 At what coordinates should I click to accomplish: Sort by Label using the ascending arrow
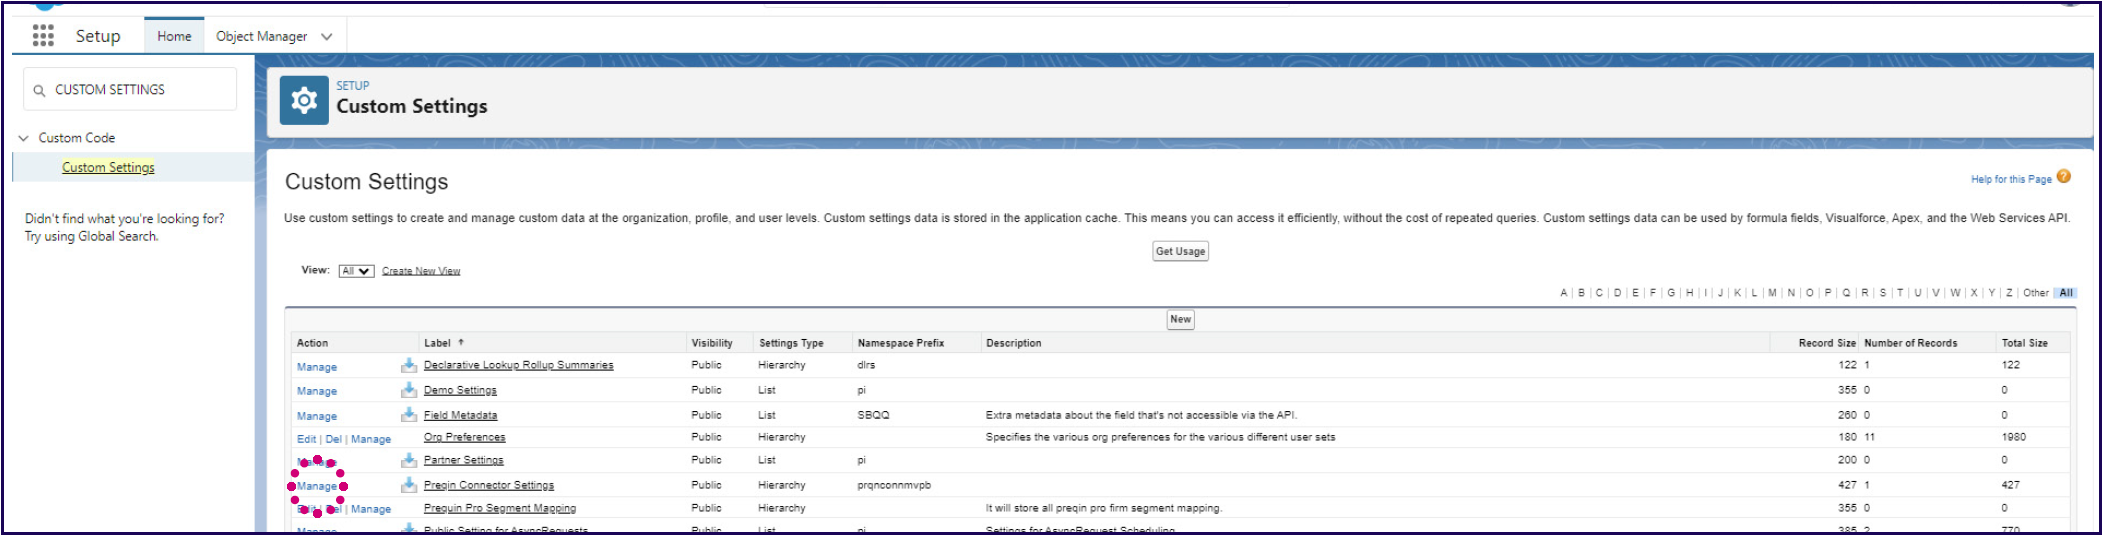(461, 342)
